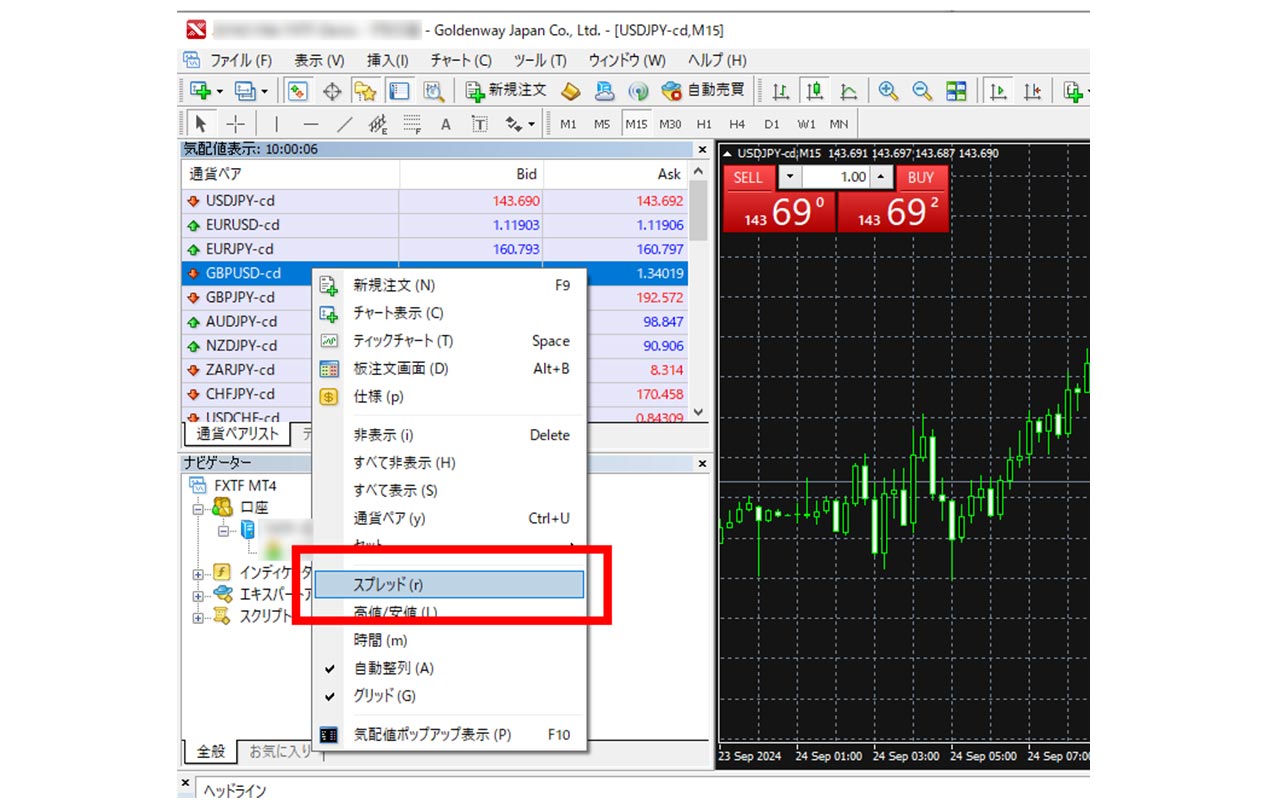The image size is (1266, 808).
Task: Select the Crosshair tool
Action: pos(235,124)
